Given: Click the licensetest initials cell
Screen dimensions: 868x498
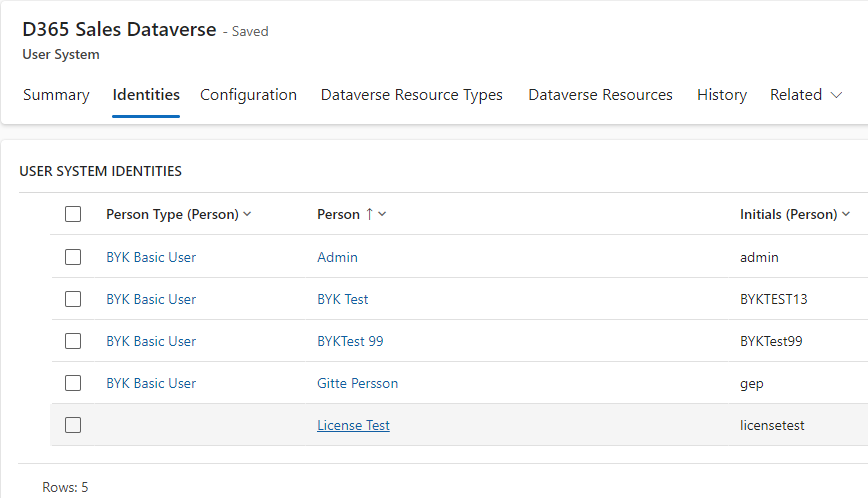Looking at the screenshot, I should coord(772,425).
